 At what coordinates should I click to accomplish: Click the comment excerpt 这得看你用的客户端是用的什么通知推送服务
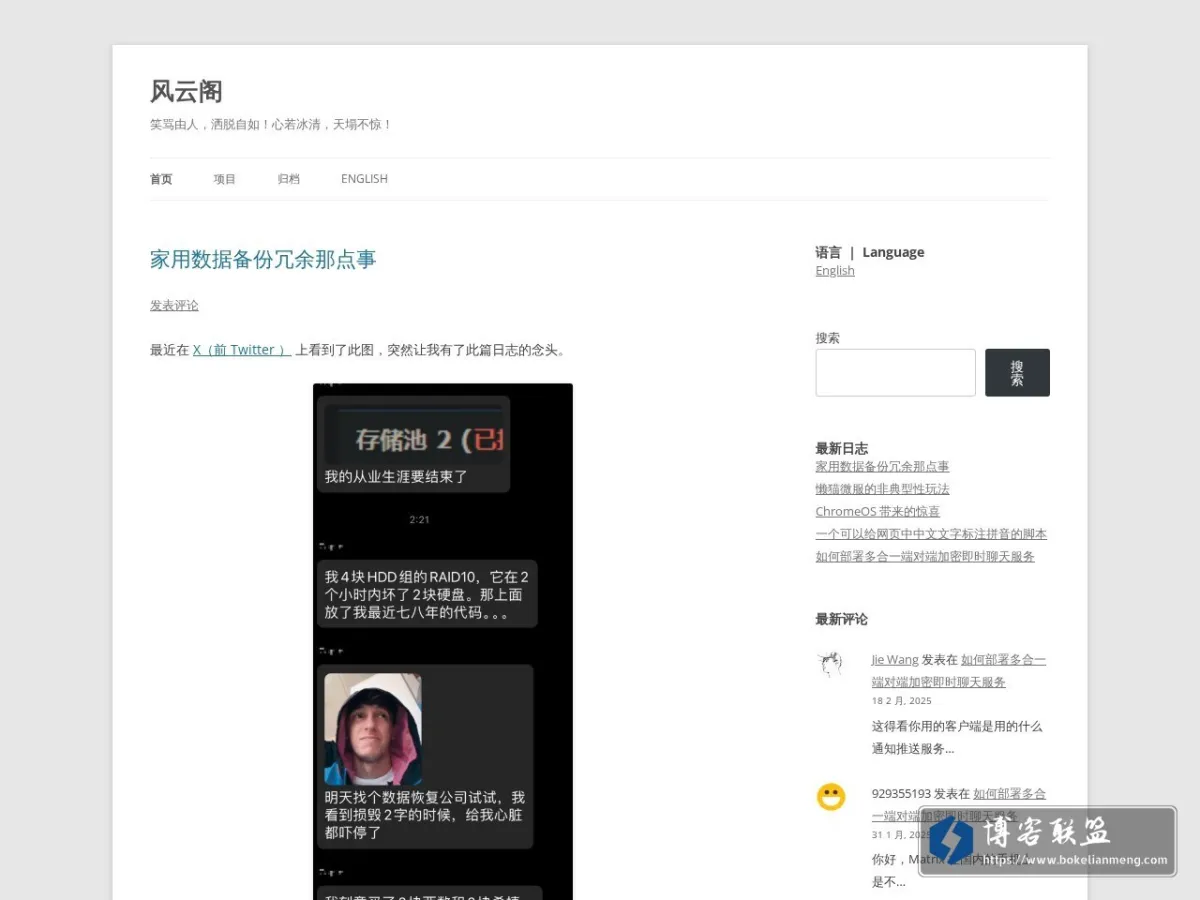point(957,737)
